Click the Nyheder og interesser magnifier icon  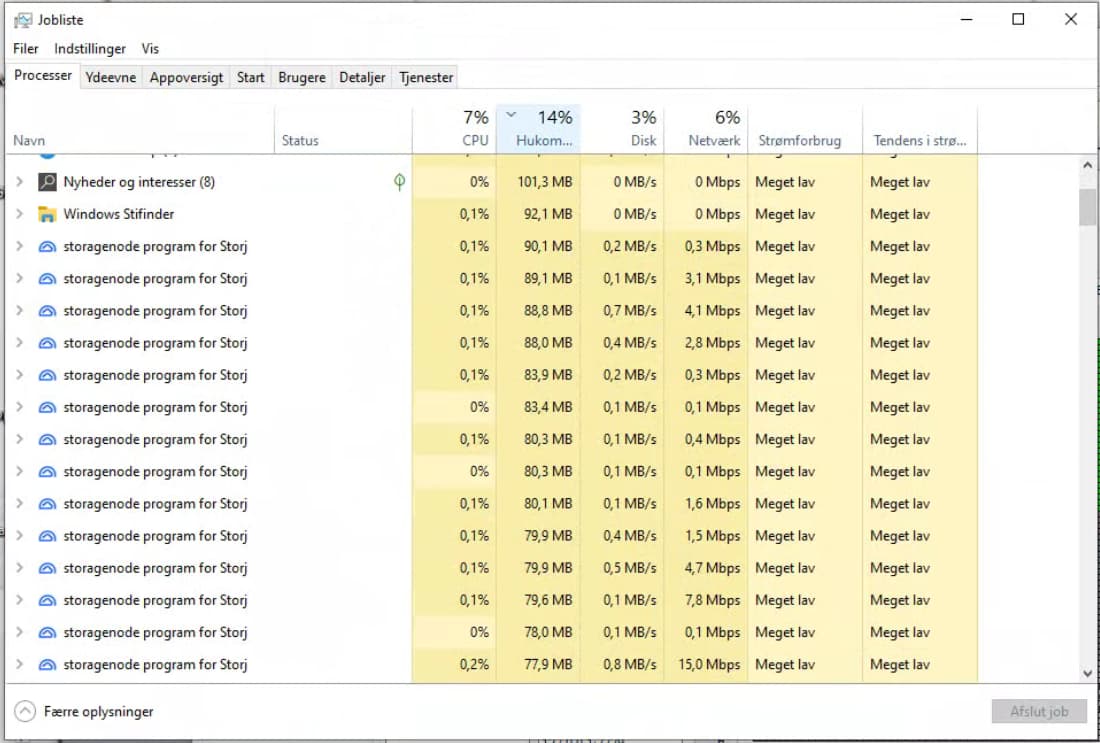point(47,182)
